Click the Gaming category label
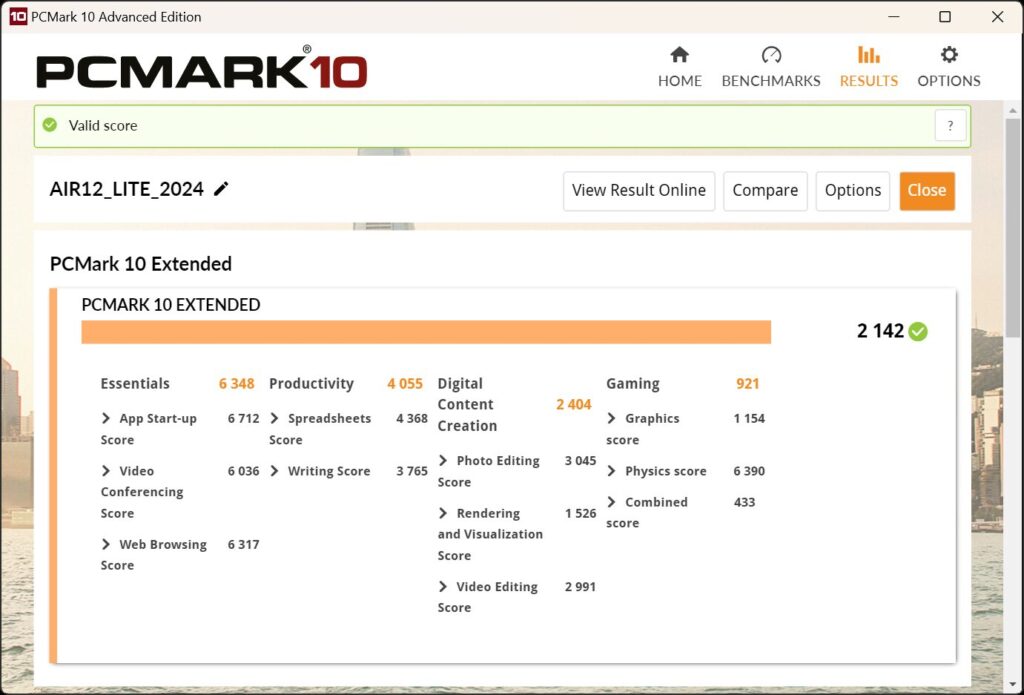Image resolution: width=1024 pixels, height=695 pixels. coord(633,383)
